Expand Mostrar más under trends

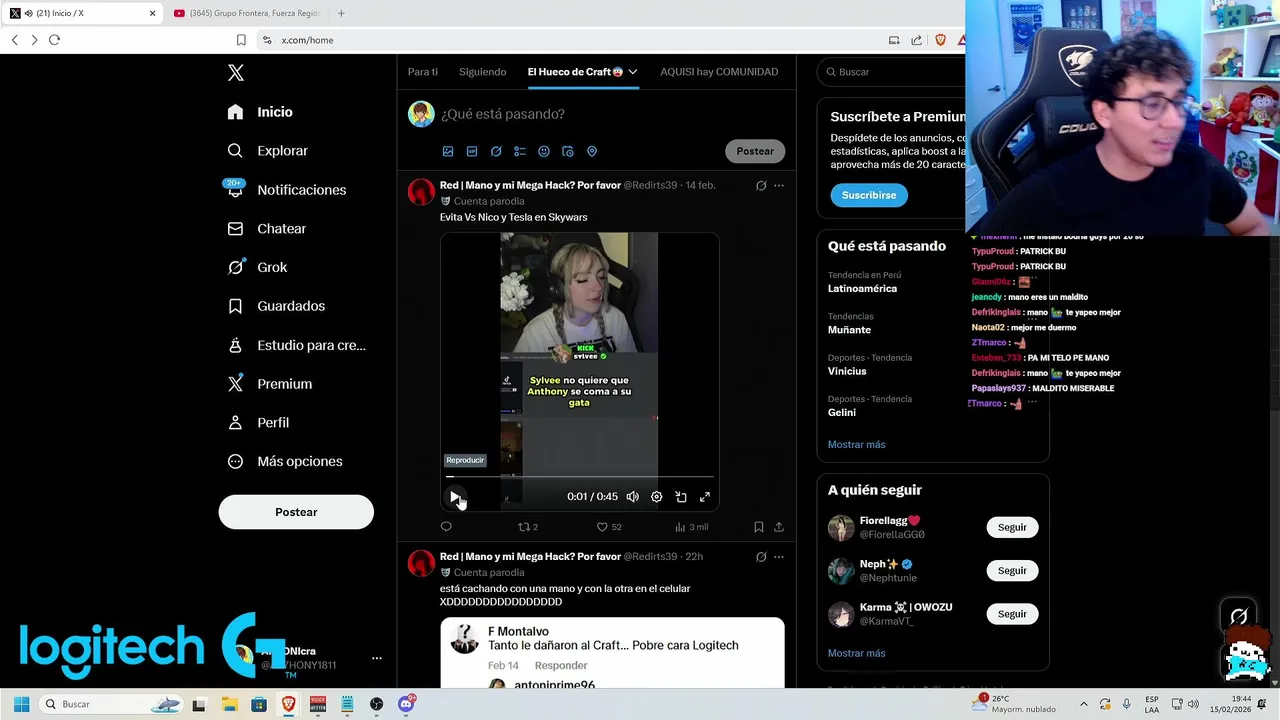pyautogui.click(x=857, y=445)
